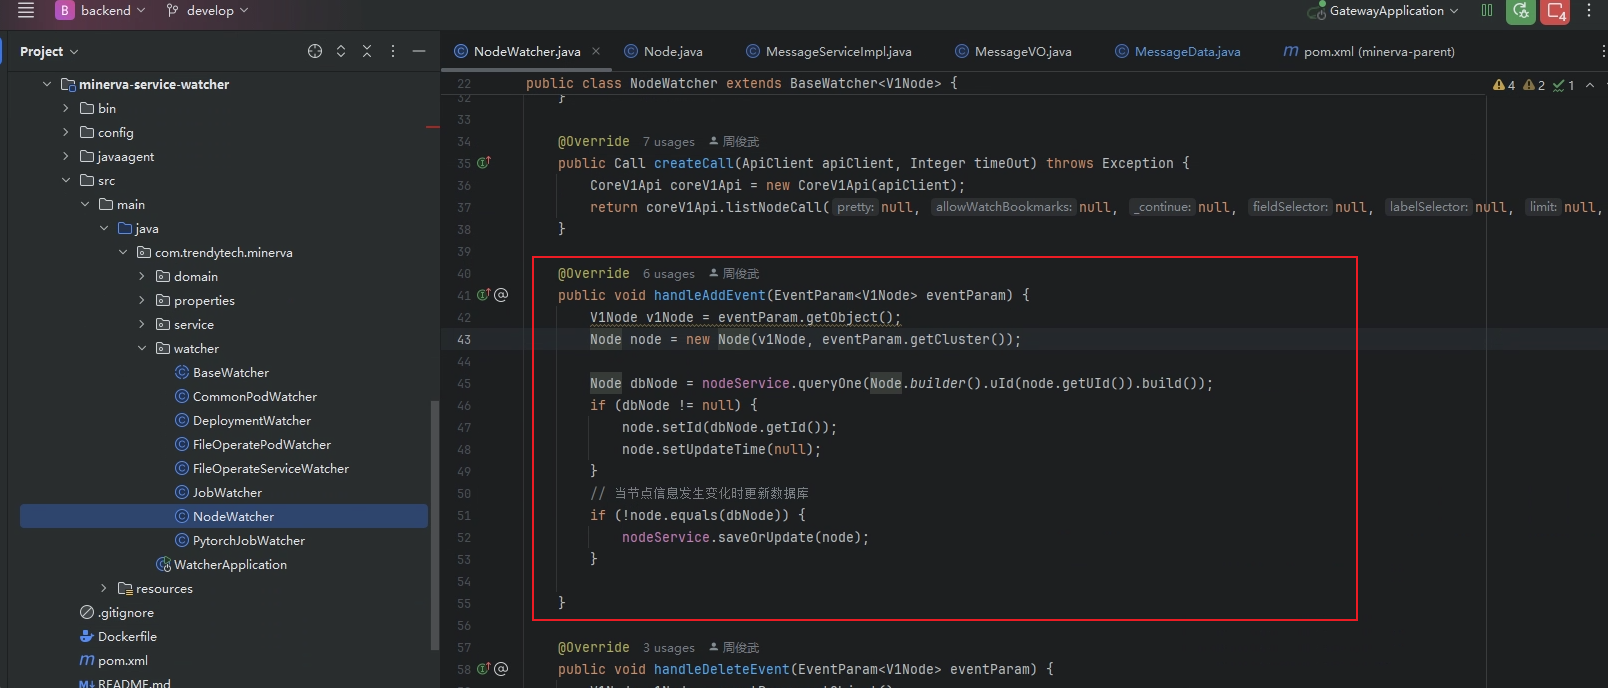1608x688 pixels.
Task: Click the locate-file crosshair icon in Project panel
Action: pos(315,51)
